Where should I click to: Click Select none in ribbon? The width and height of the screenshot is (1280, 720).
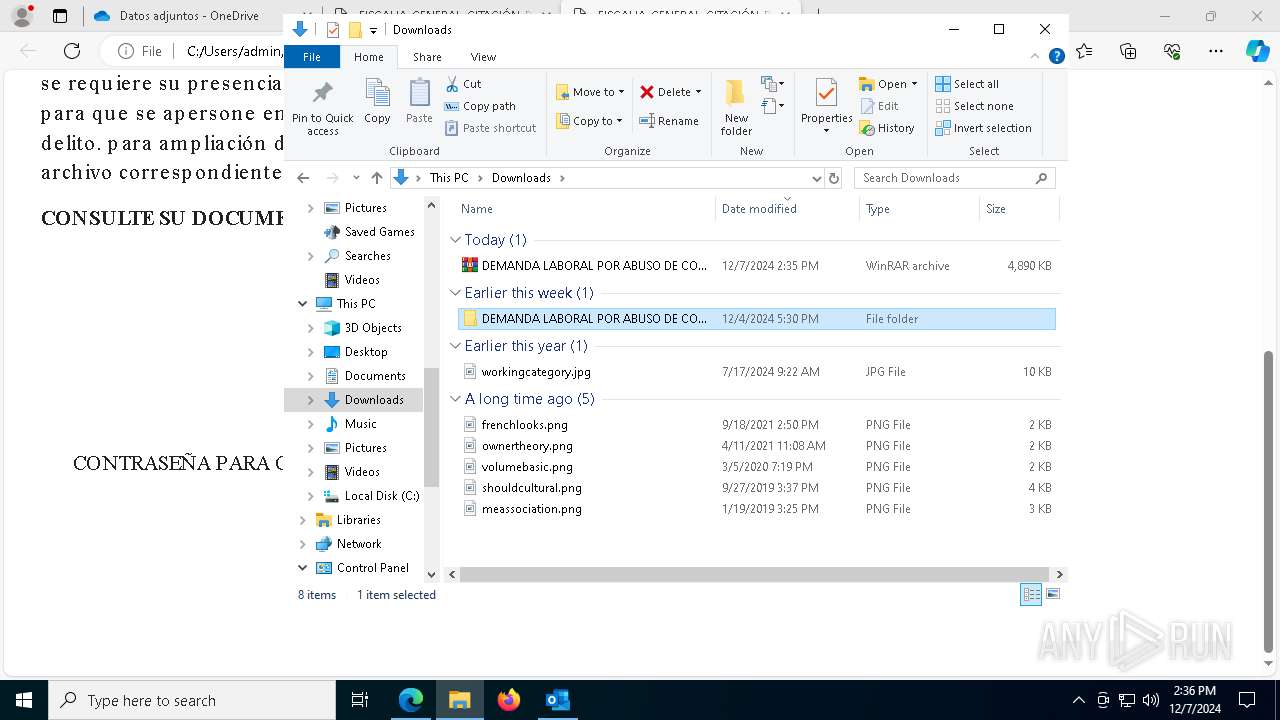click(974, 106)
